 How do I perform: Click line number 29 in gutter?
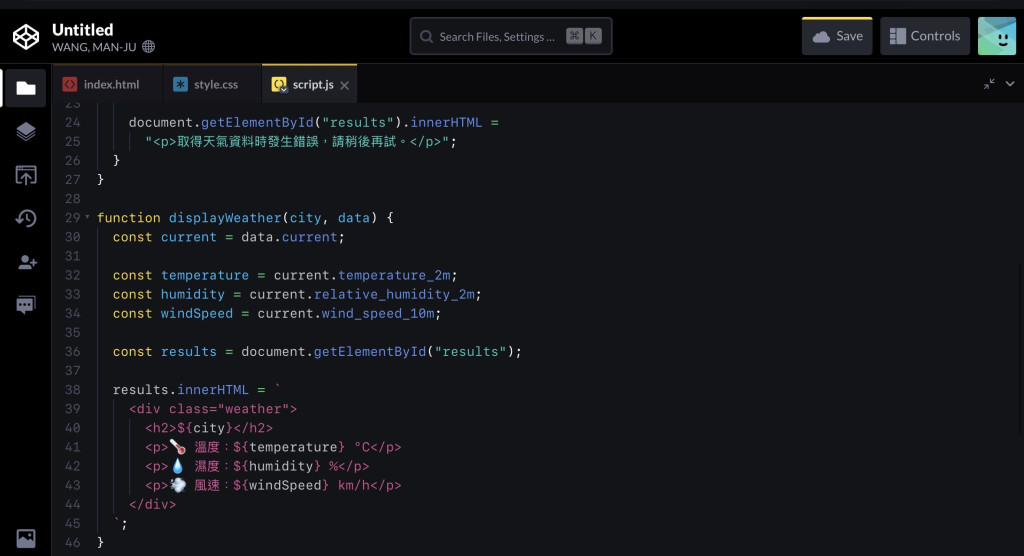(72, 218)
